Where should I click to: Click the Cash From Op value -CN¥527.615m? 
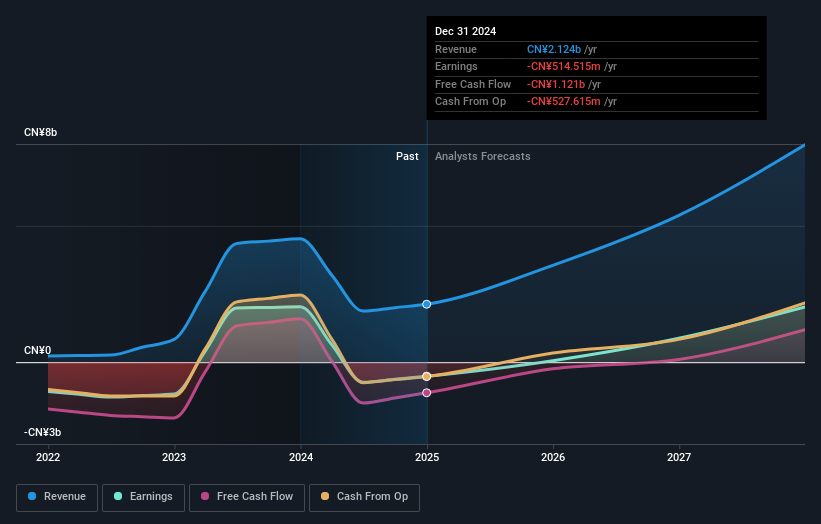[x=563, y=102]
